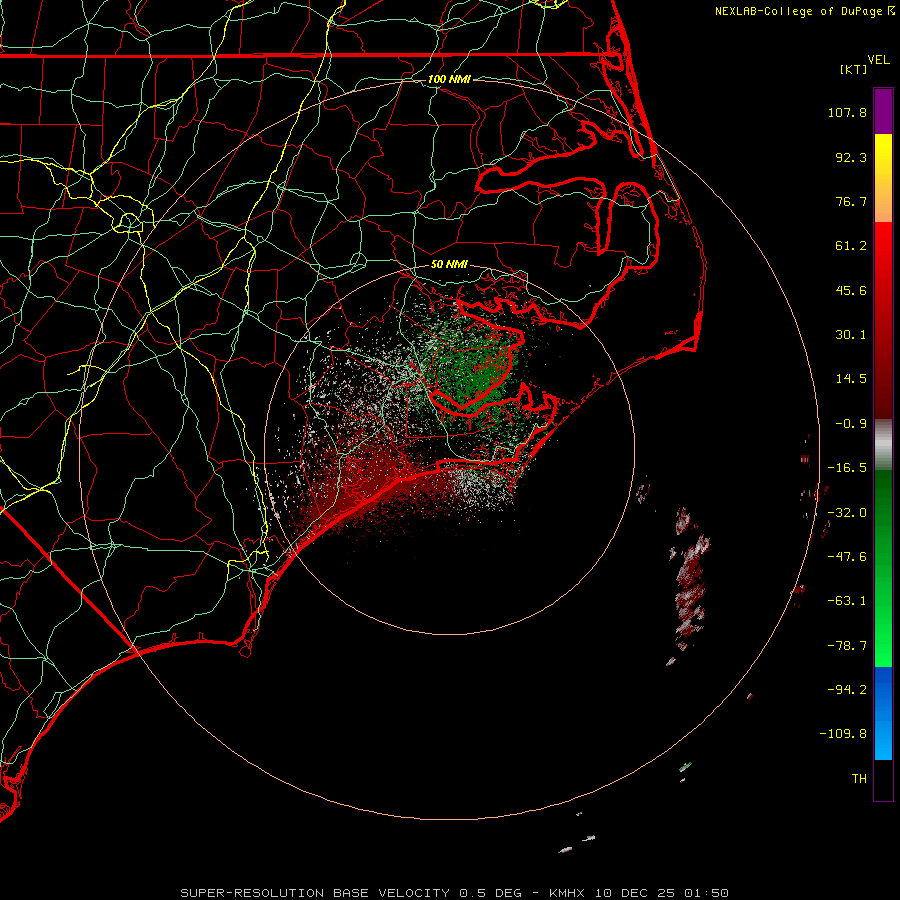This screenshot has height=900, width=900.
Task: Click the 50 NMI range ring label
Action: pyautogui.click(x=449, y=264)
